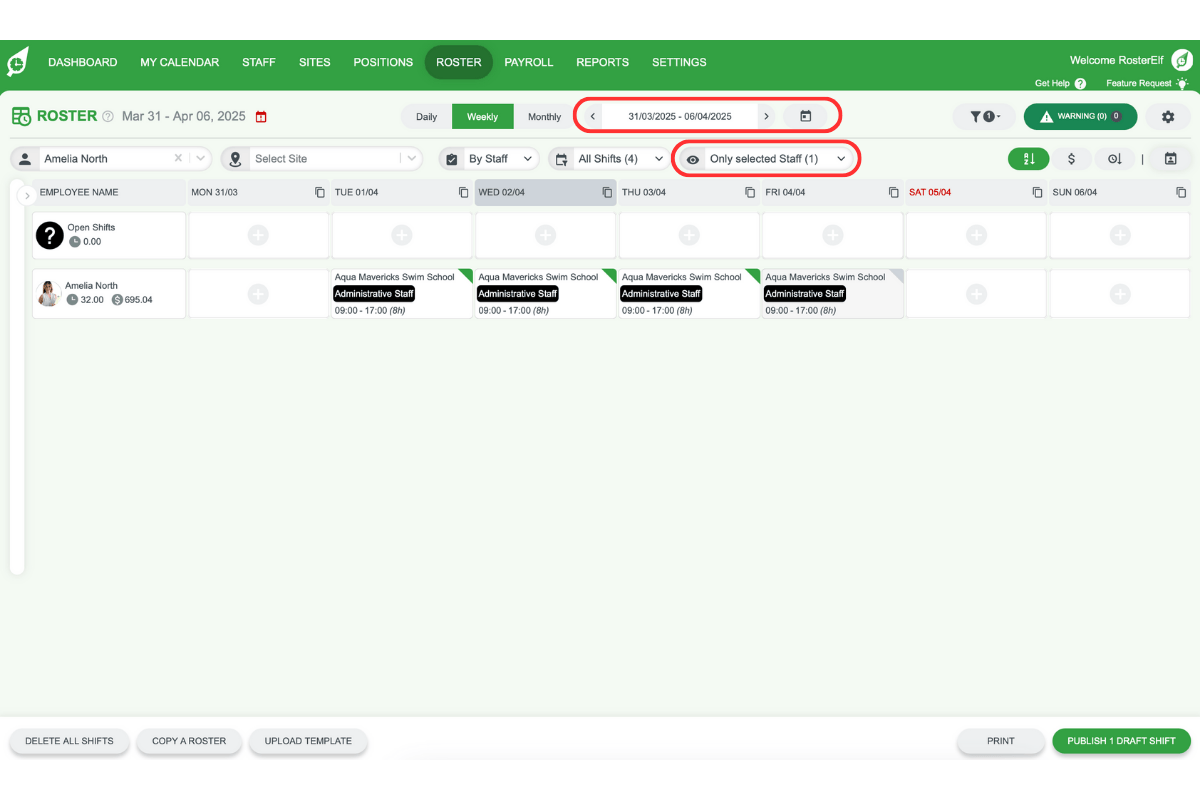
Task: Expand the All Shifts (4) dropdown
Action: [x=608, y=159]
